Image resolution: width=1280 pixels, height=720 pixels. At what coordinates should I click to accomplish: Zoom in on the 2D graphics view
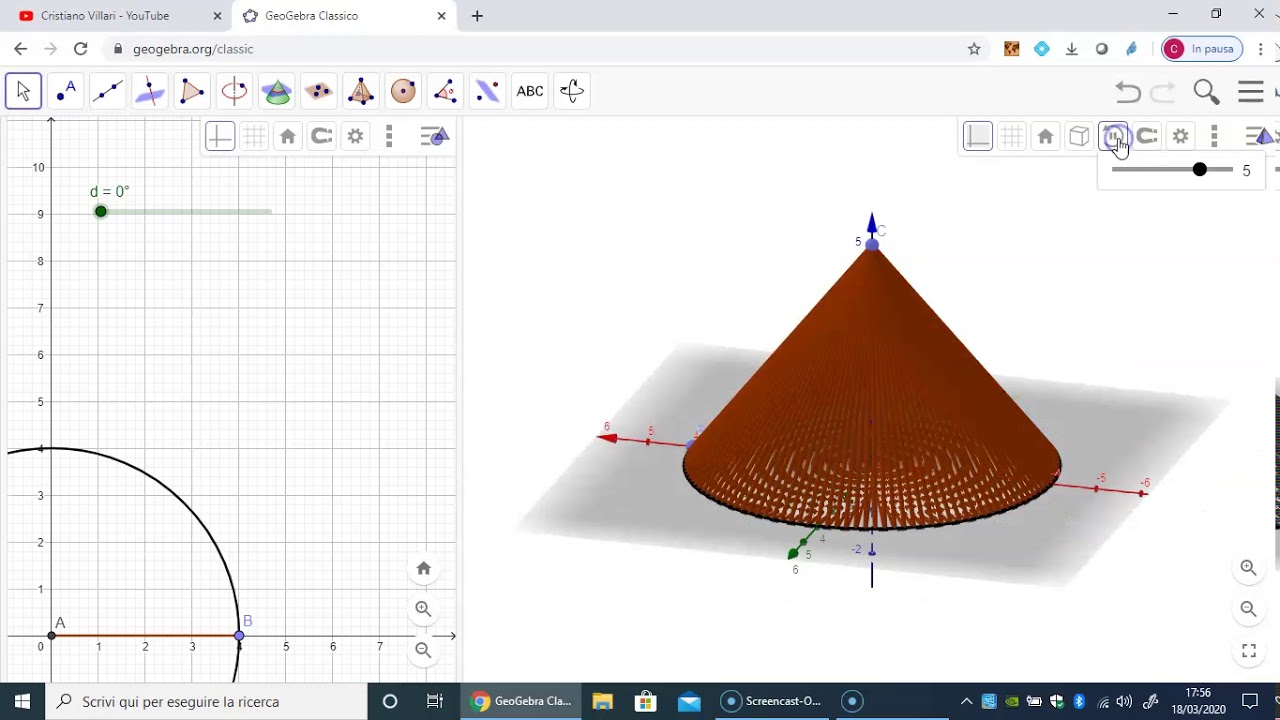424,609
